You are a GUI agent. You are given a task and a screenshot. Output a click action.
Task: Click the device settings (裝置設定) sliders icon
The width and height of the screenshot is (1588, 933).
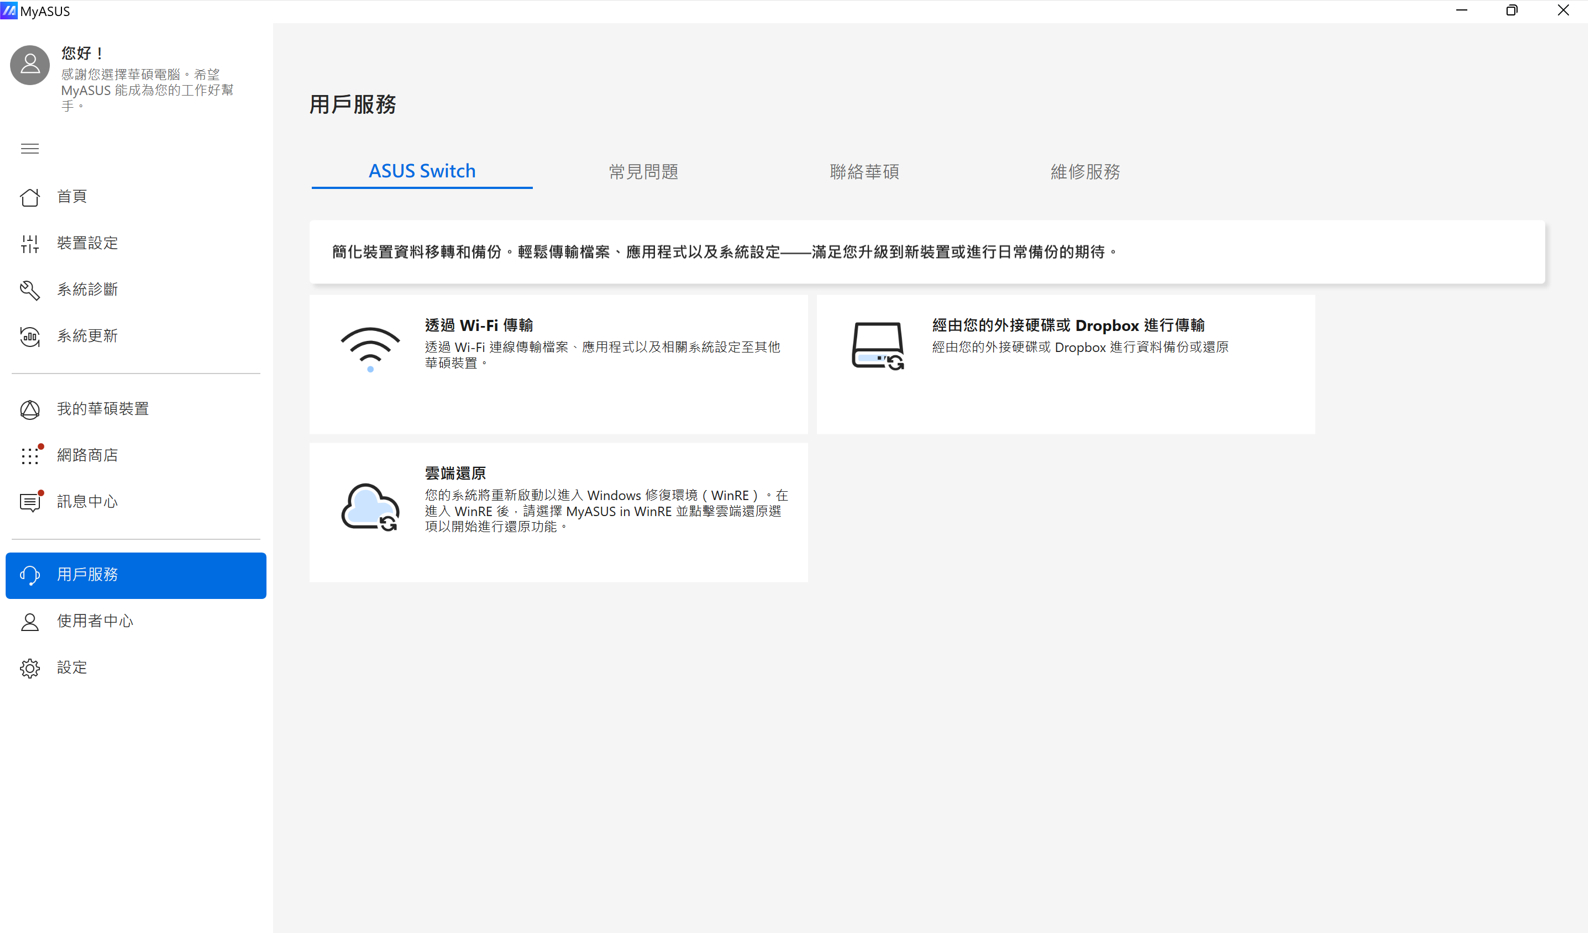click(x=30, y=243)
